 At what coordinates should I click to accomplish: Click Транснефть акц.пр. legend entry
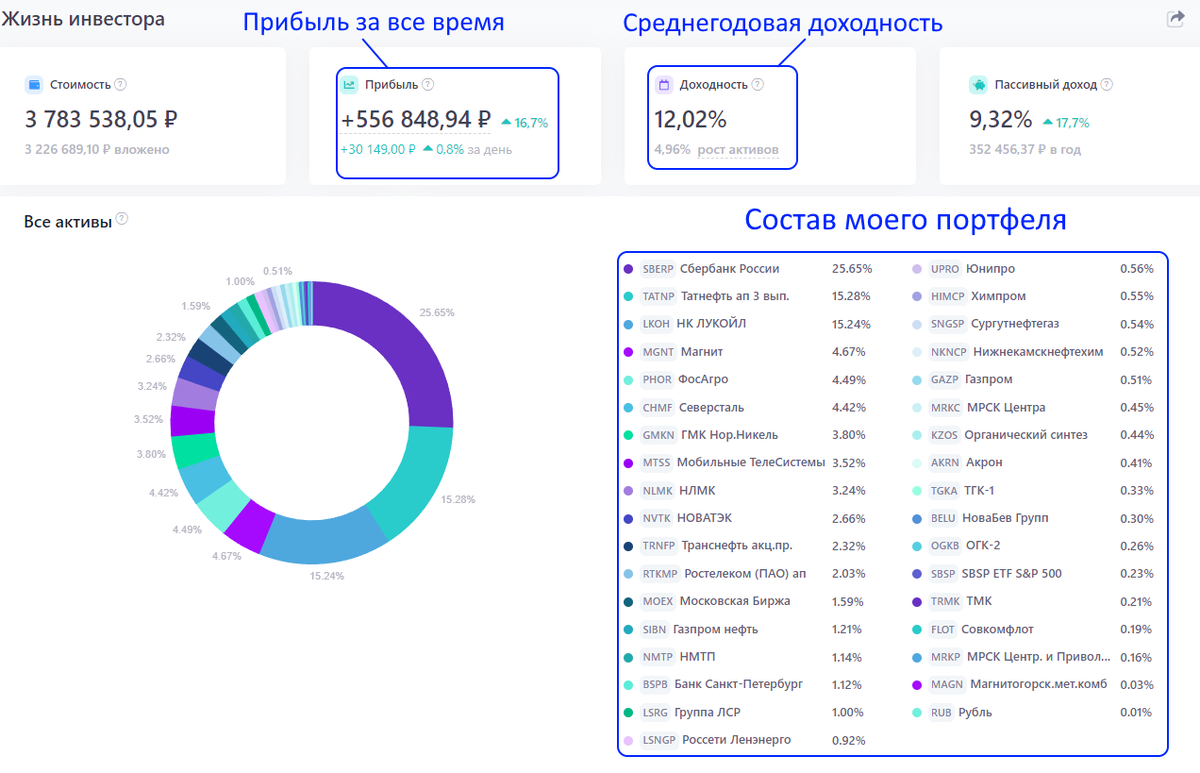point(736,546)
